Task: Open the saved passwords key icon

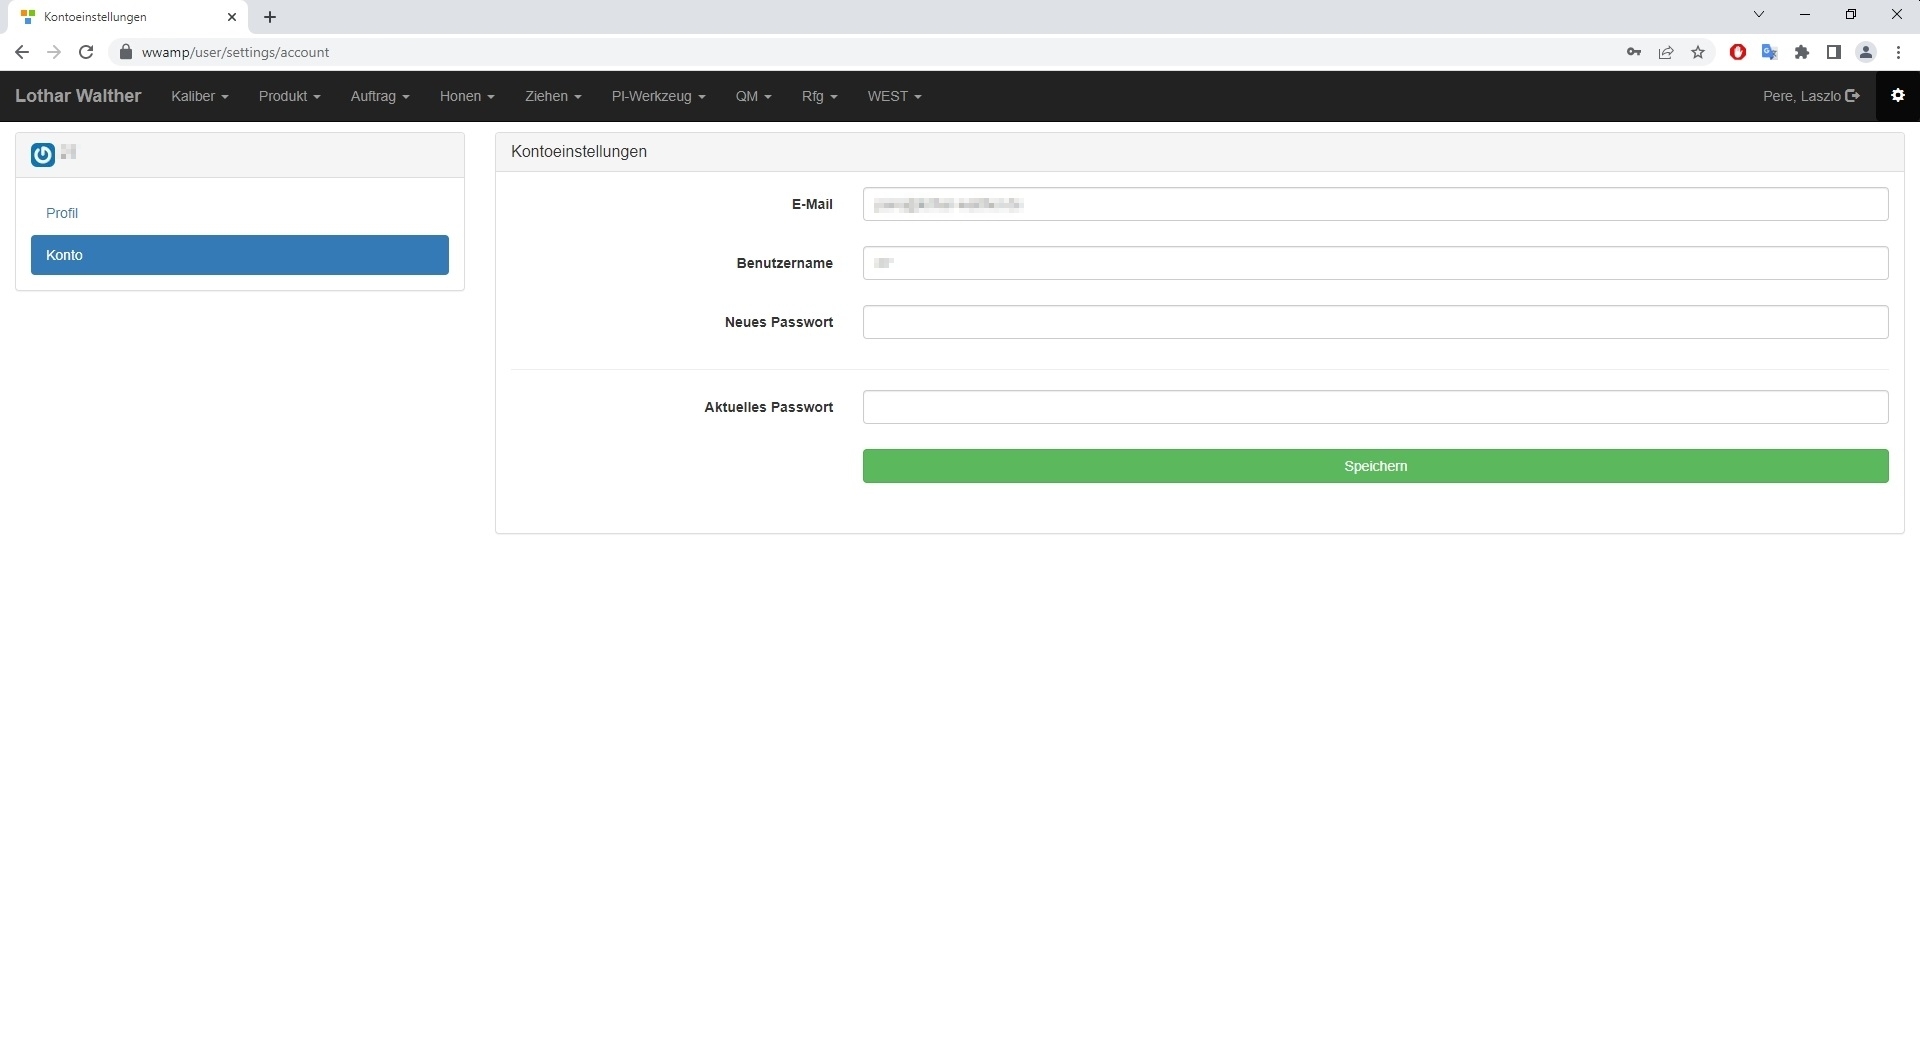Action: coord(1634,52)
